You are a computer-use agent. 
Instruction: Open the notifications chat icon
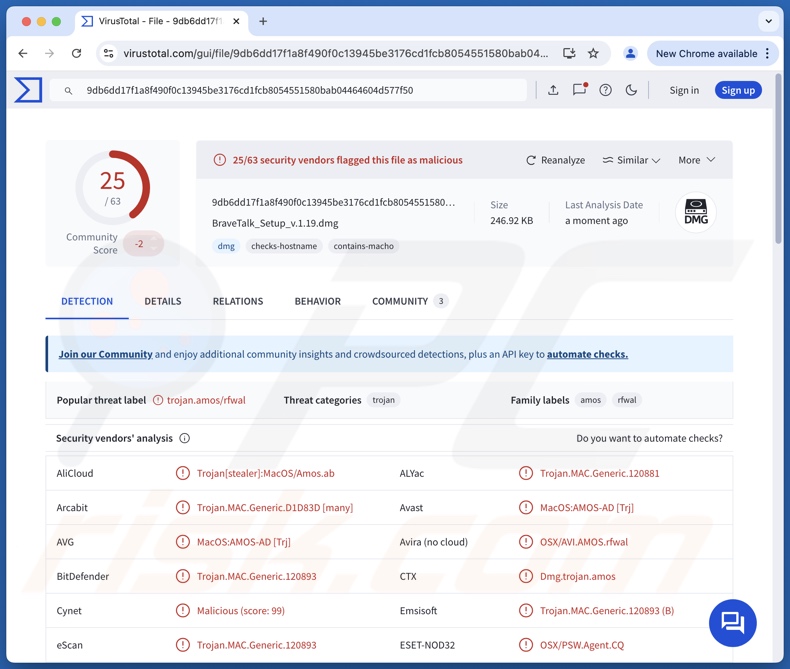coord(579,90)
